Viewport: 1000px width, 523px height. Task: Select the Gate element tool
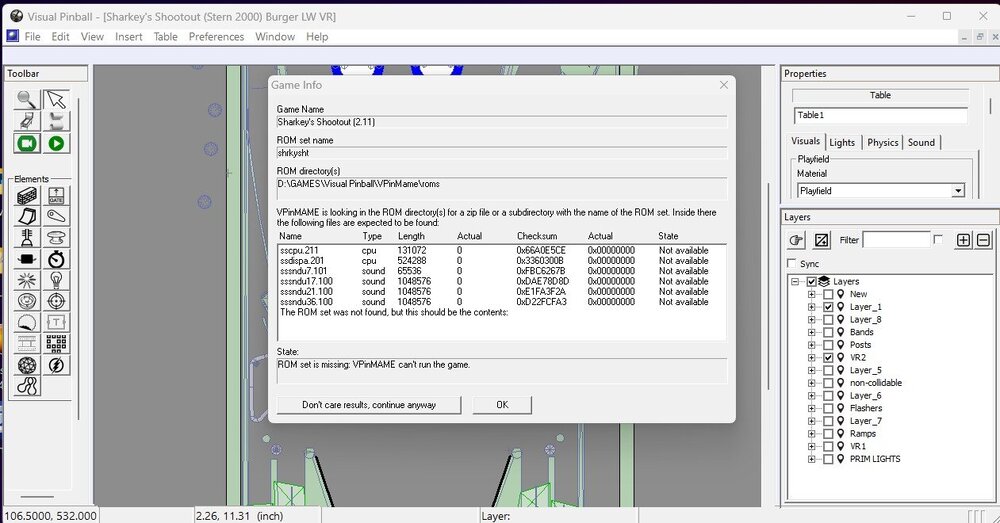[x=56, y=195]
